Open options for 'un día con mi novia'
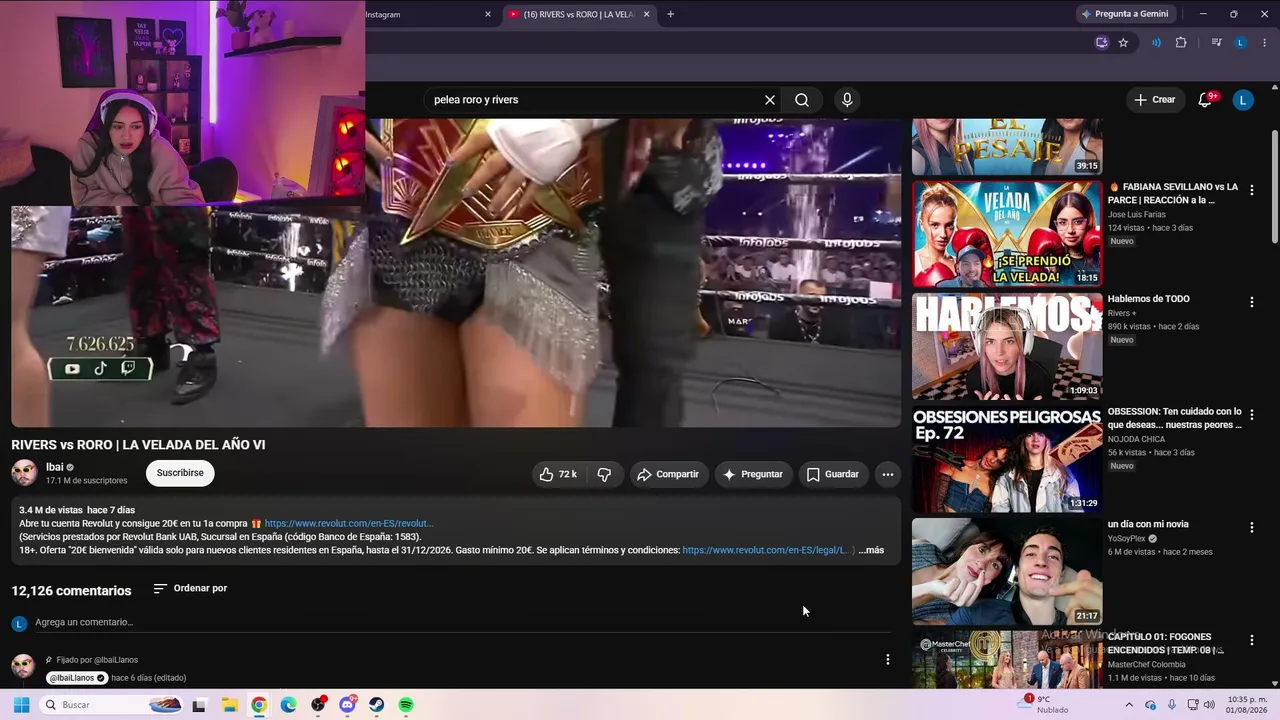This screenshot has width=1280, height=720. click(1251, 527)
